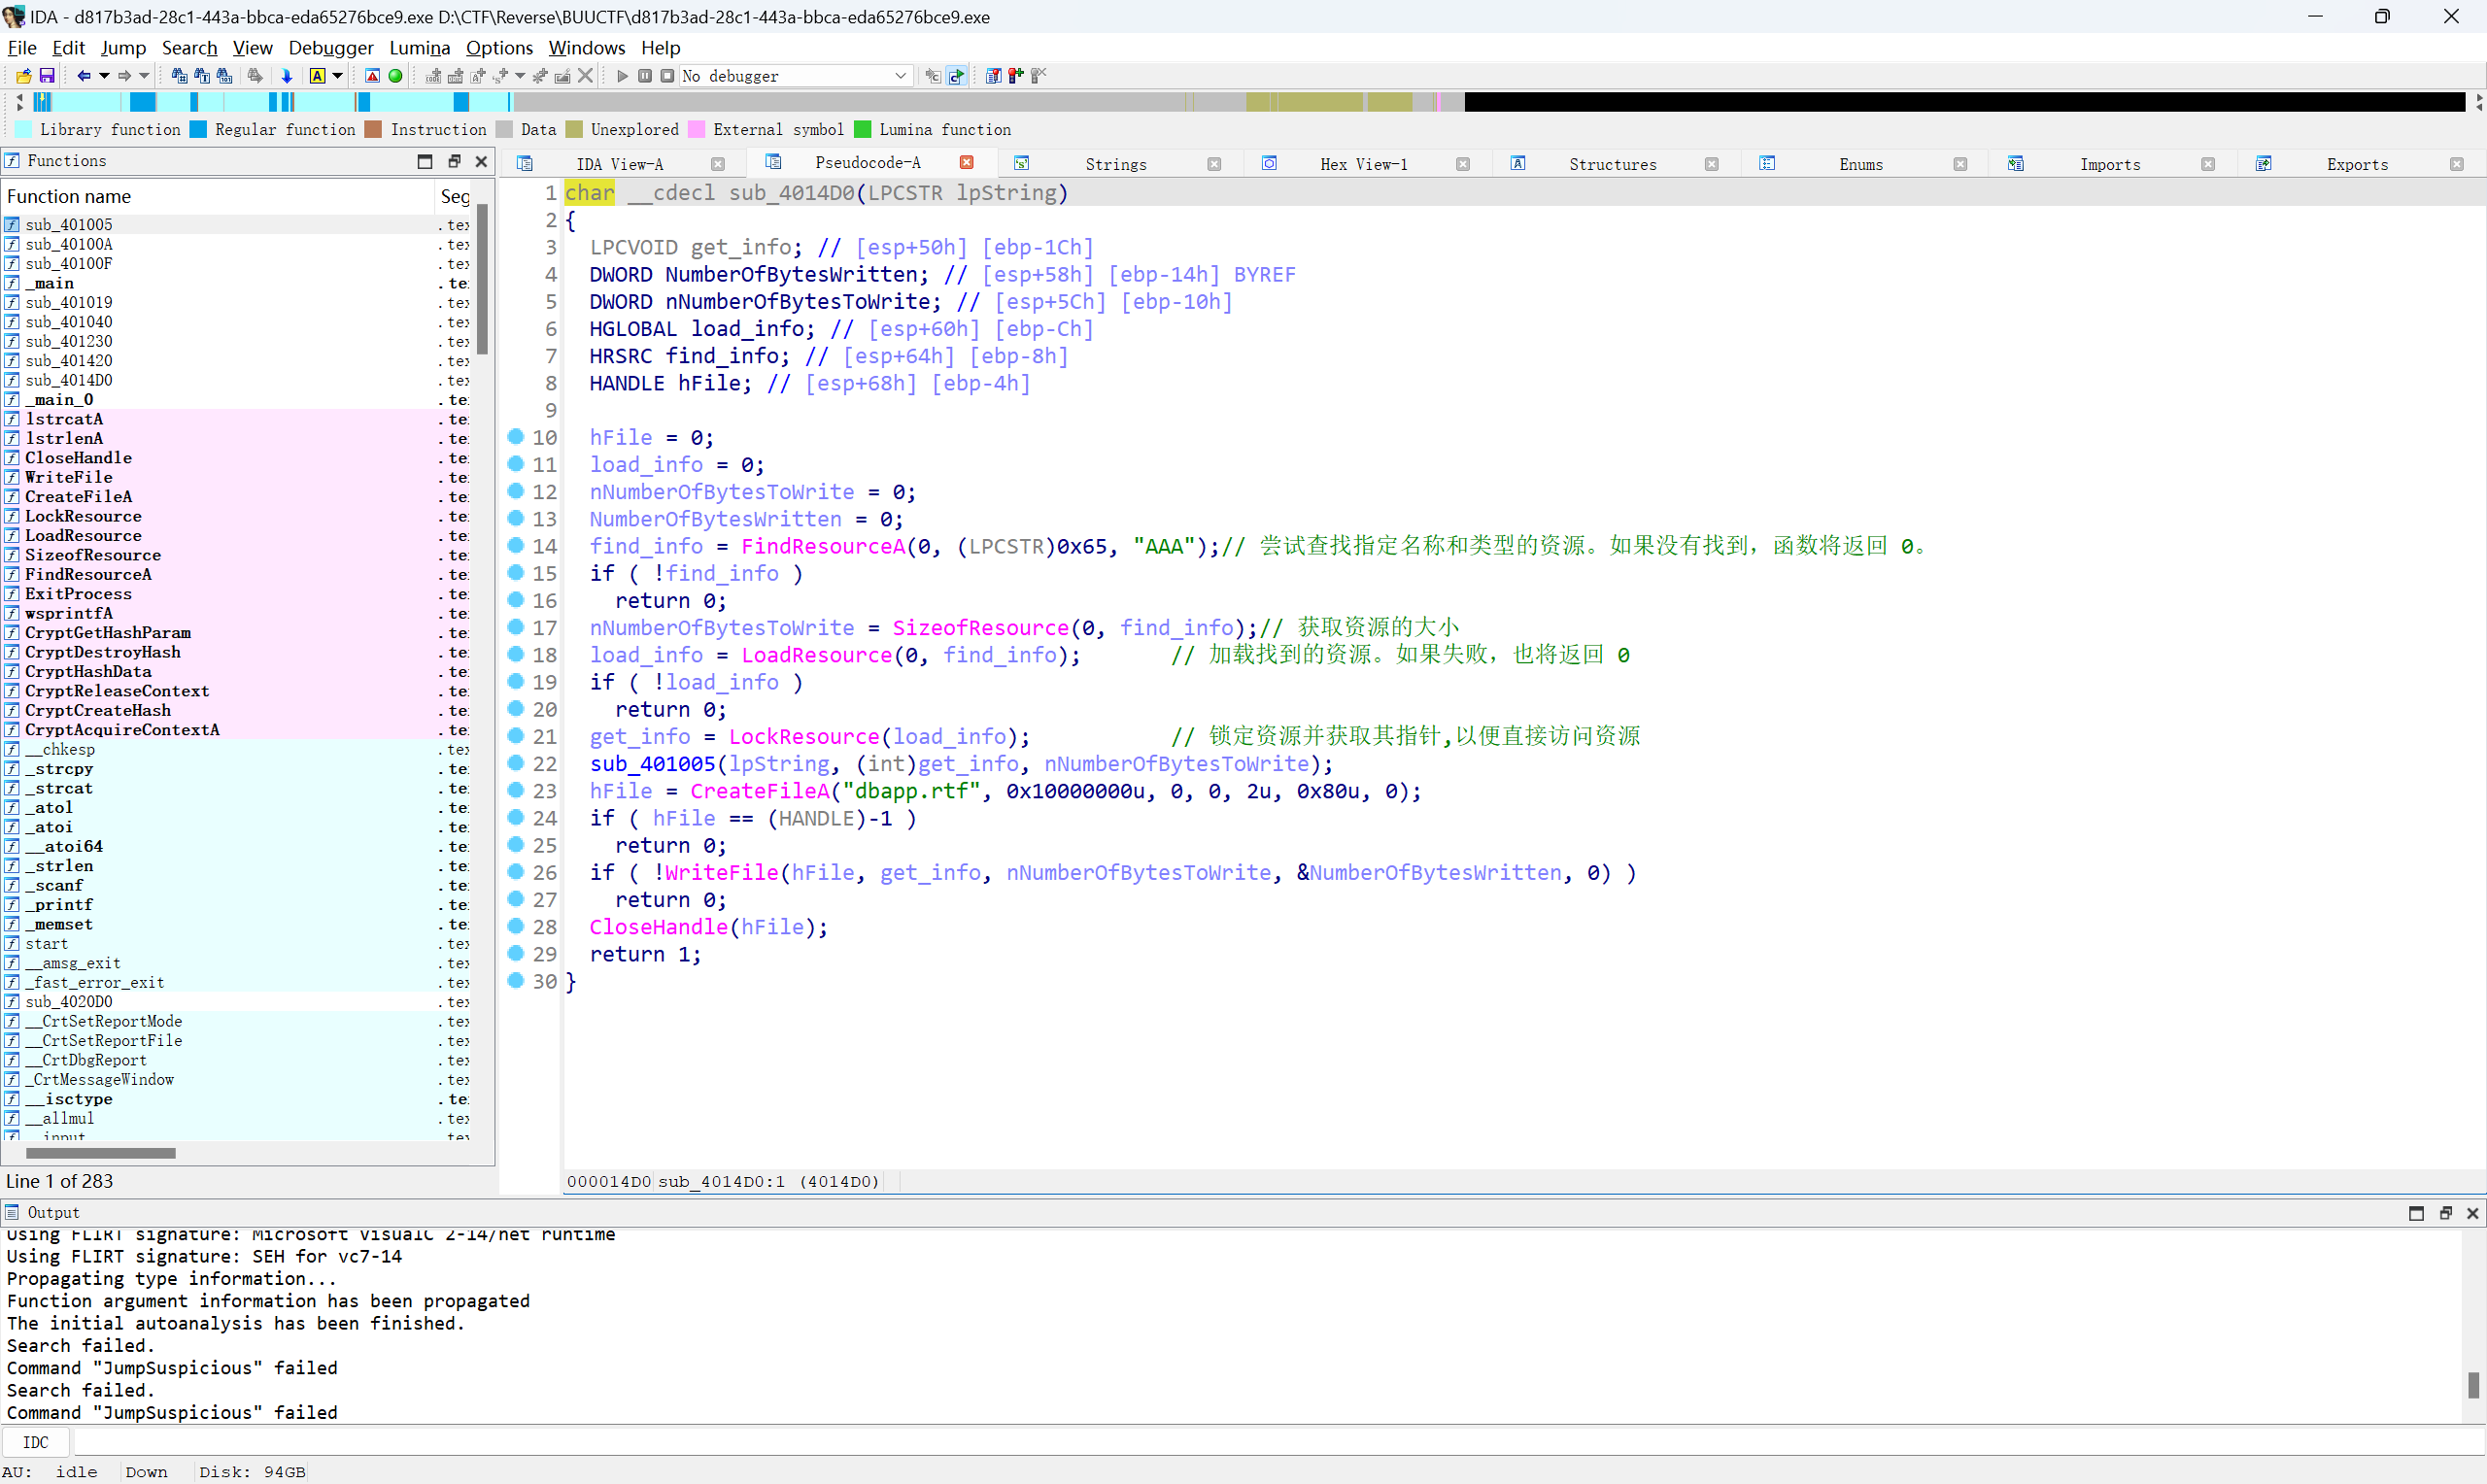Click the External symbol pink swatch

click(696, 129)
